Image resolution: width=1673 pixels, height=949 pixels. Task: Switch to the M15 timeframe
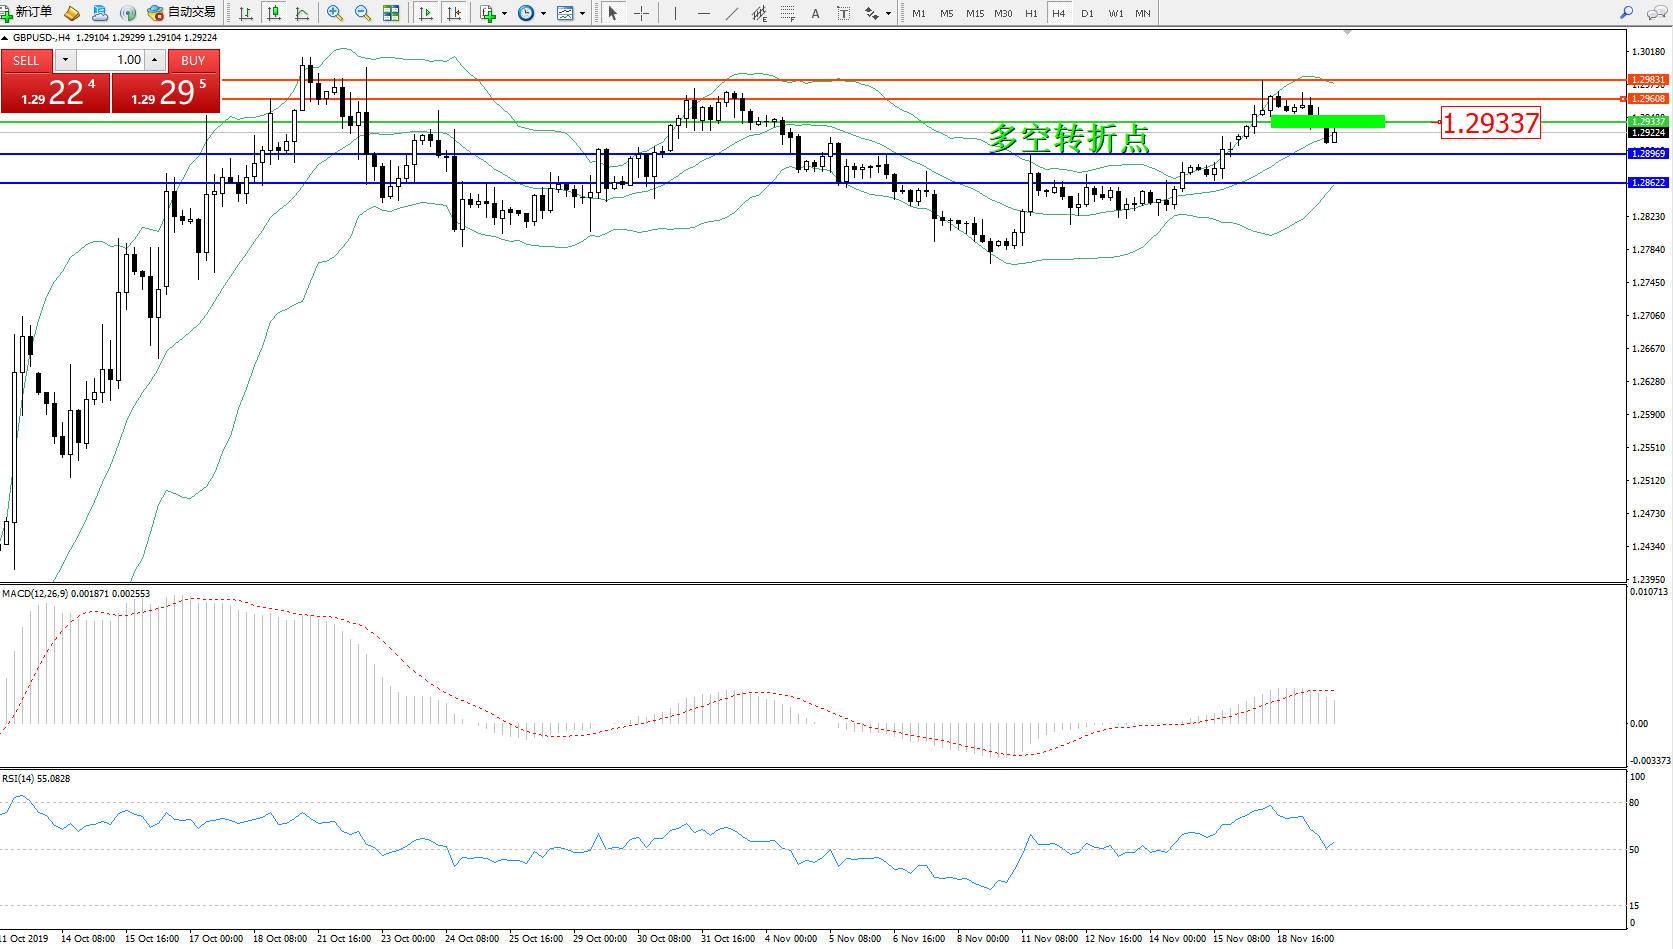coord(974,14)
